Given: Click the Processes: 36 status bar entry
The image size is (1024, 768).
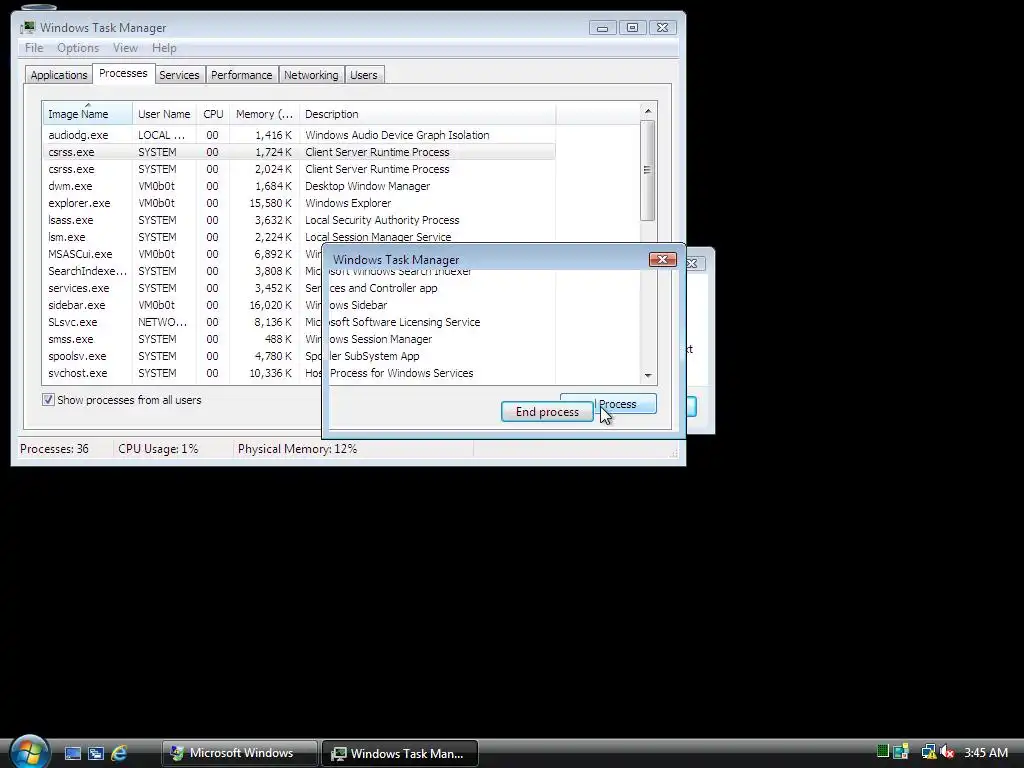Looking at the screenshot, I should pyautogui.click(x=54, y=449).
